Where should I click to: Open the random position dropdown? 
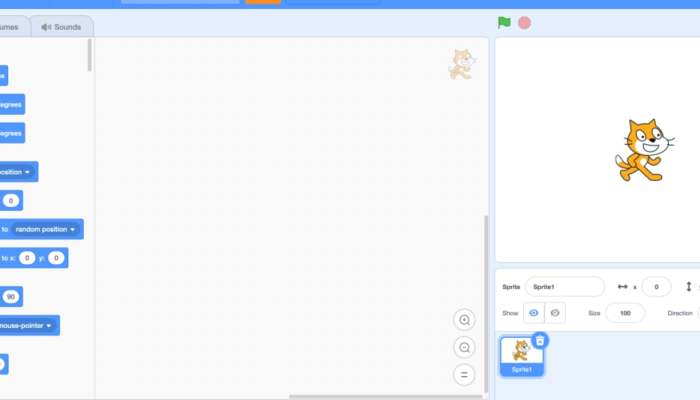[x=45, y=229]
